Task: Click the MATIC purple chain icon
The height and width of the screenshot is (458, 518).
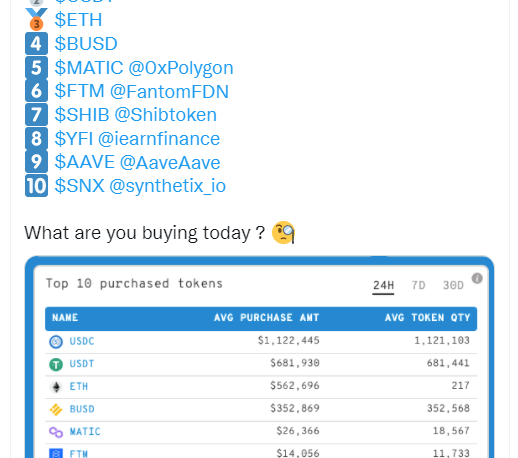Action: tap(56, 432)
